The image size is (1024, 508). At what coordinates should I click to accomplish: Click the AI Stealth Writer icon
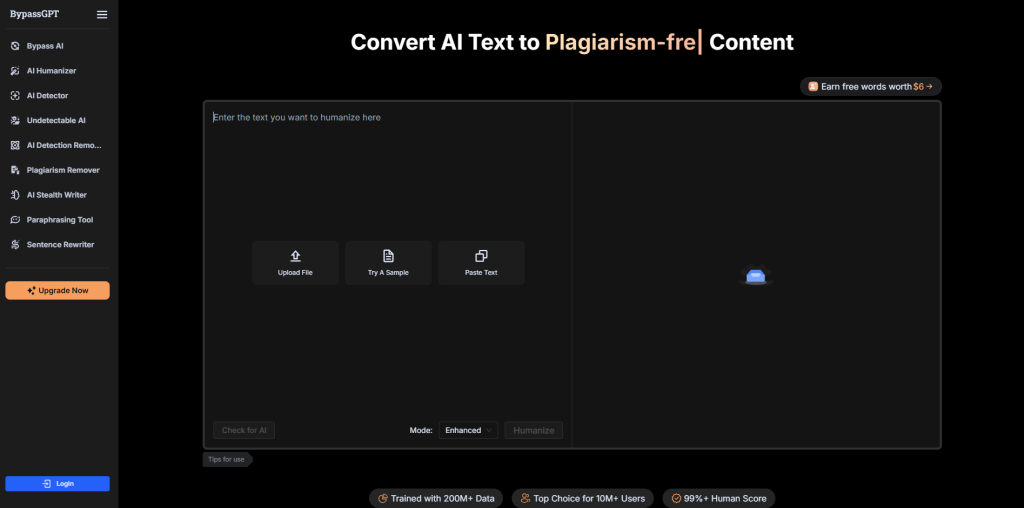(15, 195)
